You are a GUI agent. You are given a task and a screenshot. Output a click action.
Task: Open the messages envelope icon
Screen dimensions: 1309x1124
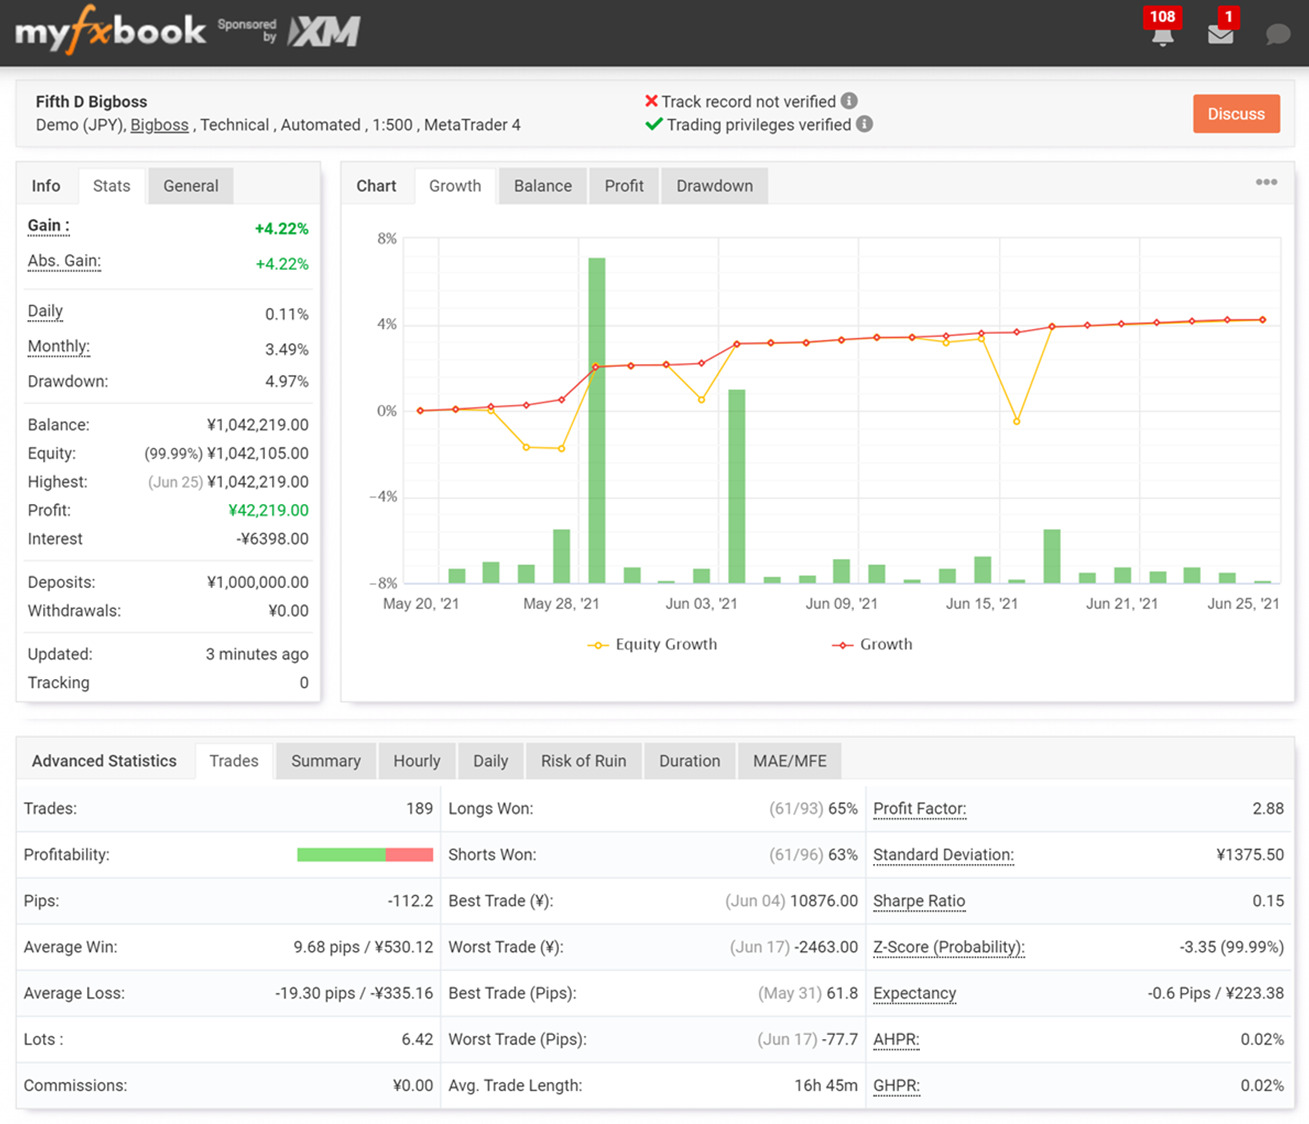tap(1220, 35)
